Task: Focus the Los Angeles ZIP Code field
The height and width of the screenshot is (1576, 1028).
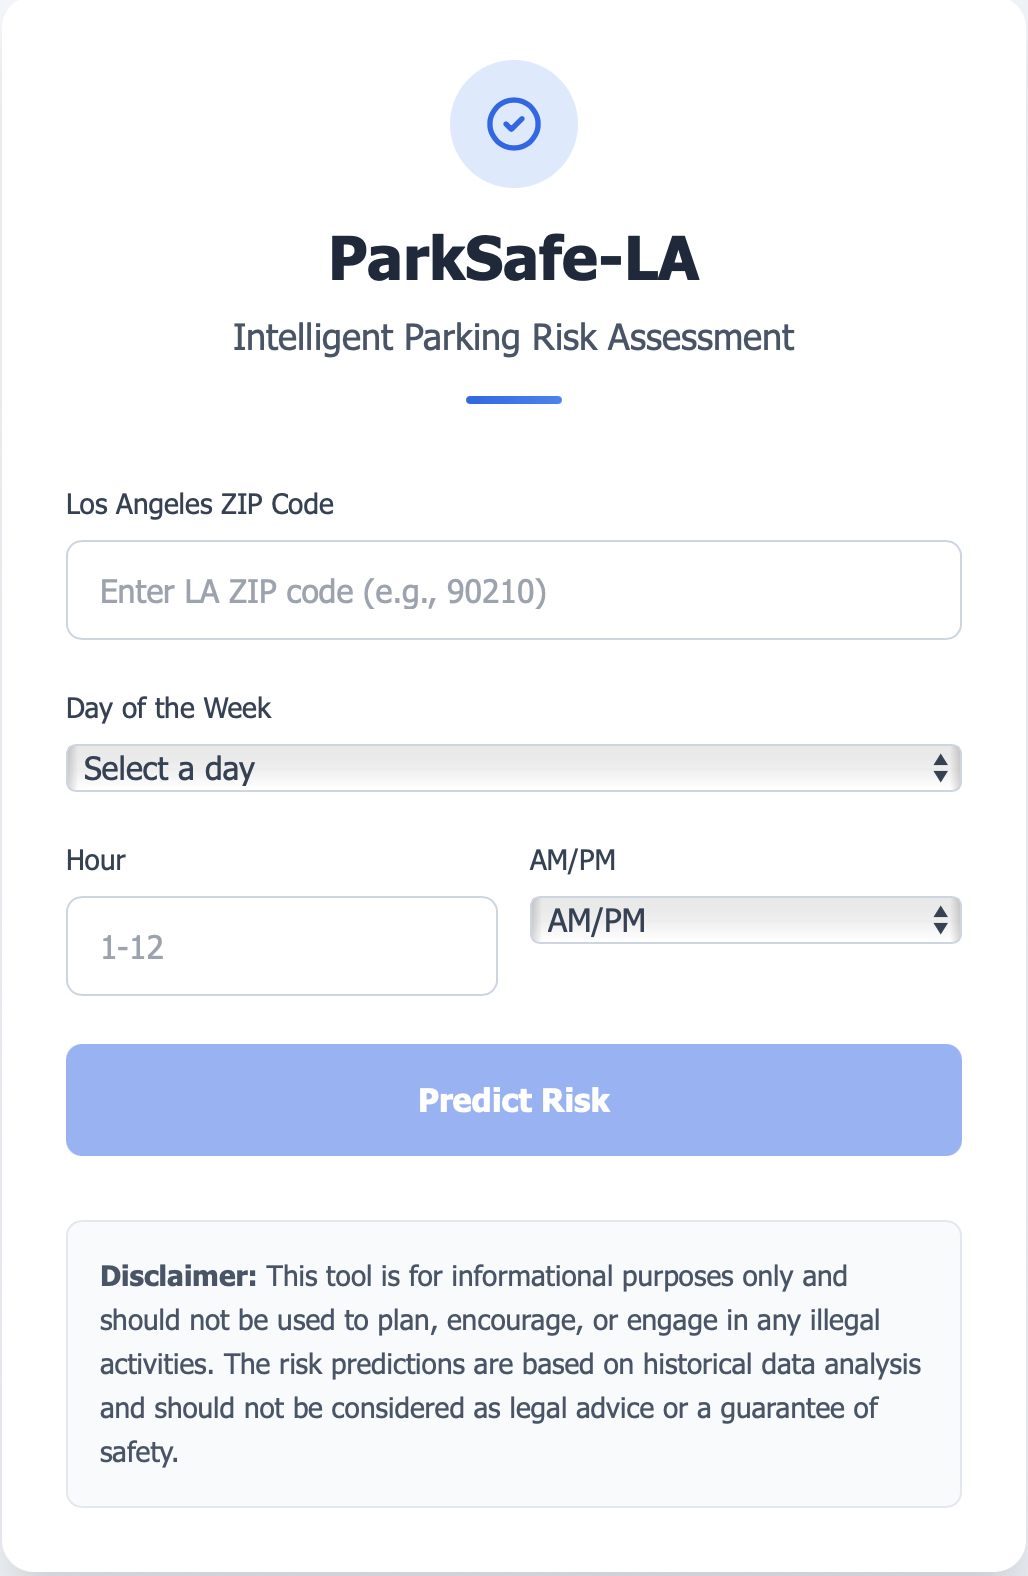Action: point(513,590)
